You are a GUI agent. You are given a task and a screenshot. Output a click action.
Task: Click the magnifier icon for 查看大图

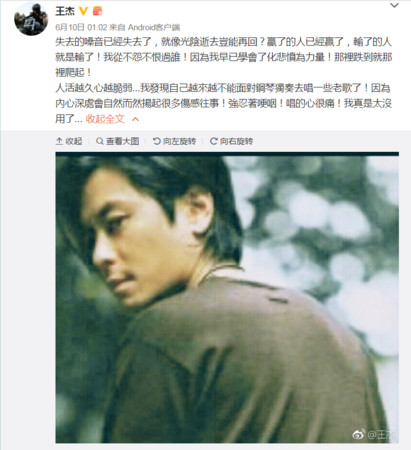pyautogui.click(x=100, y=141)
